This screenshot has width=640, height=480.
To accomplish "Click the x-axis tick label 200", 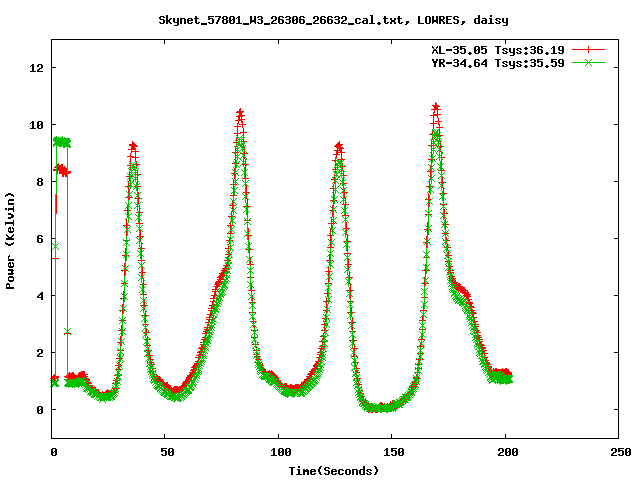I will pyautogui.click(x=507, y=452).
